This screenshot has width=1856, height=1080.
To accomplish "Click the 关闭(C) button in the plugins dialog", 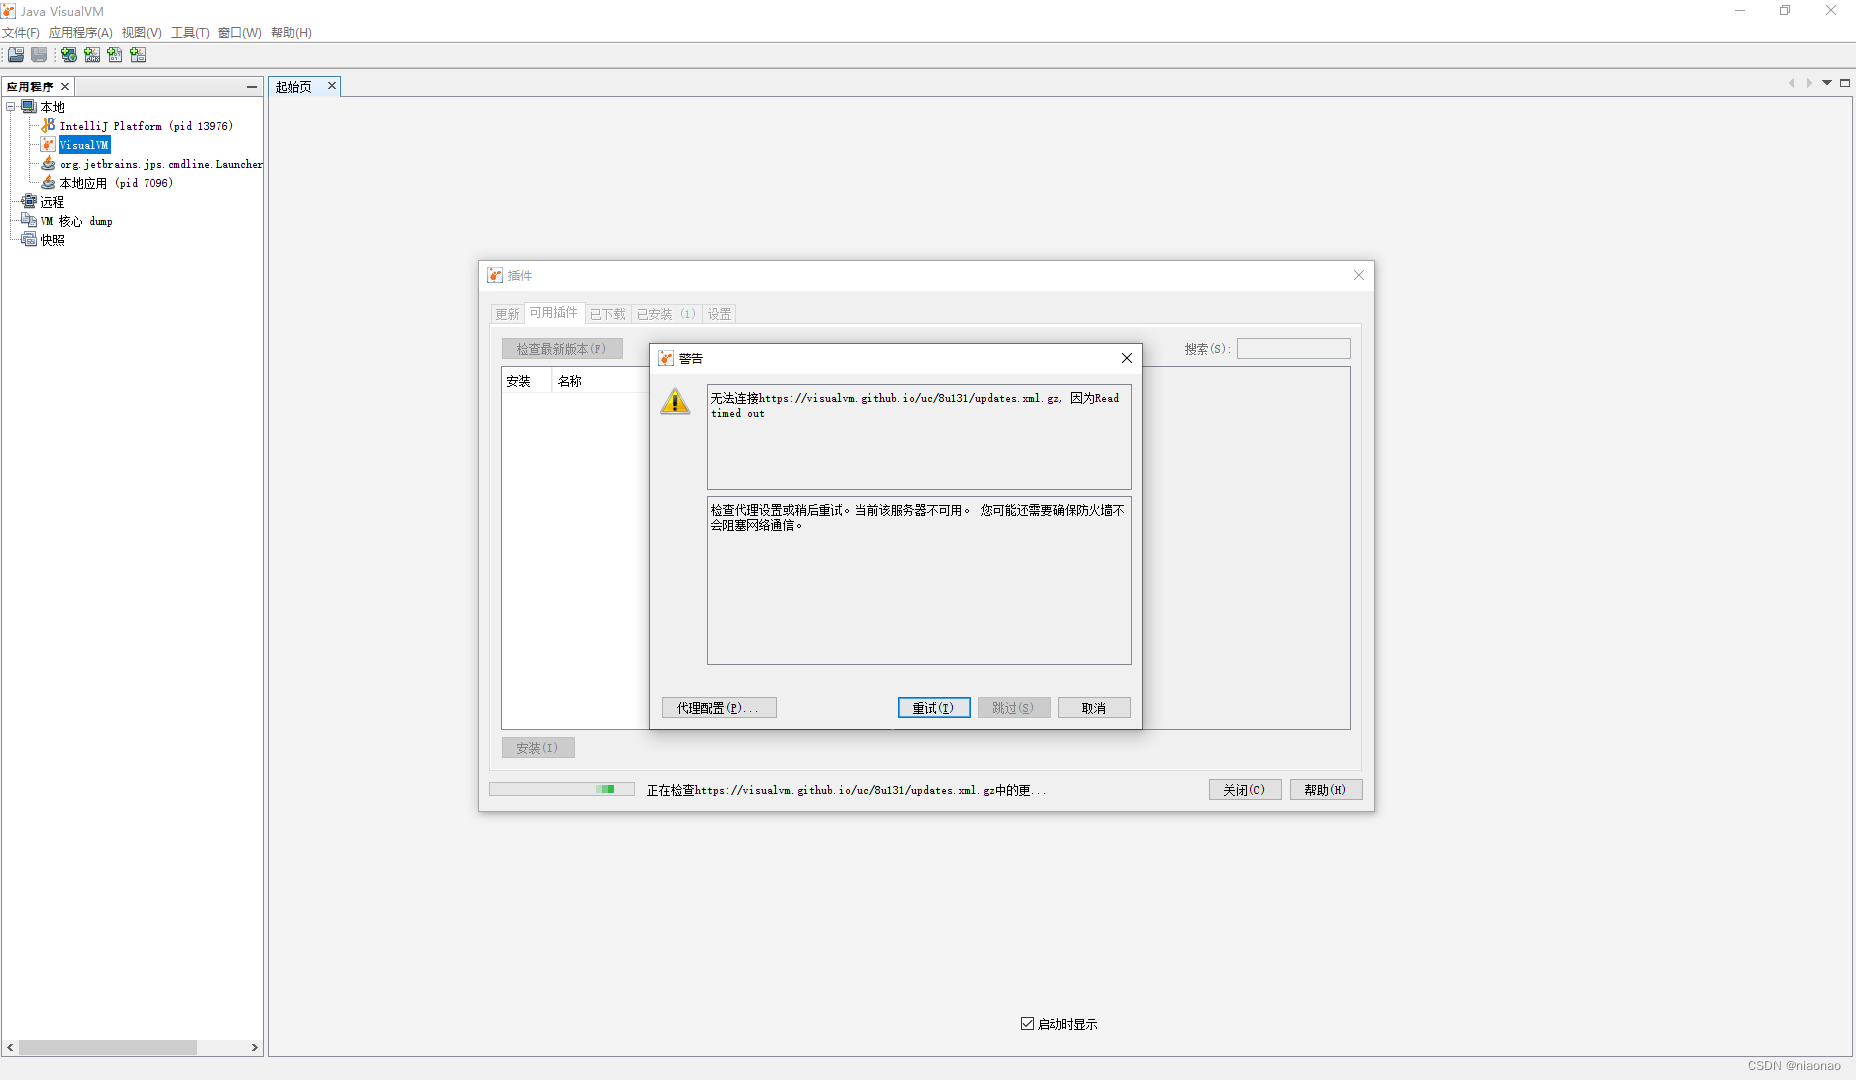I will click(1245, 790).
